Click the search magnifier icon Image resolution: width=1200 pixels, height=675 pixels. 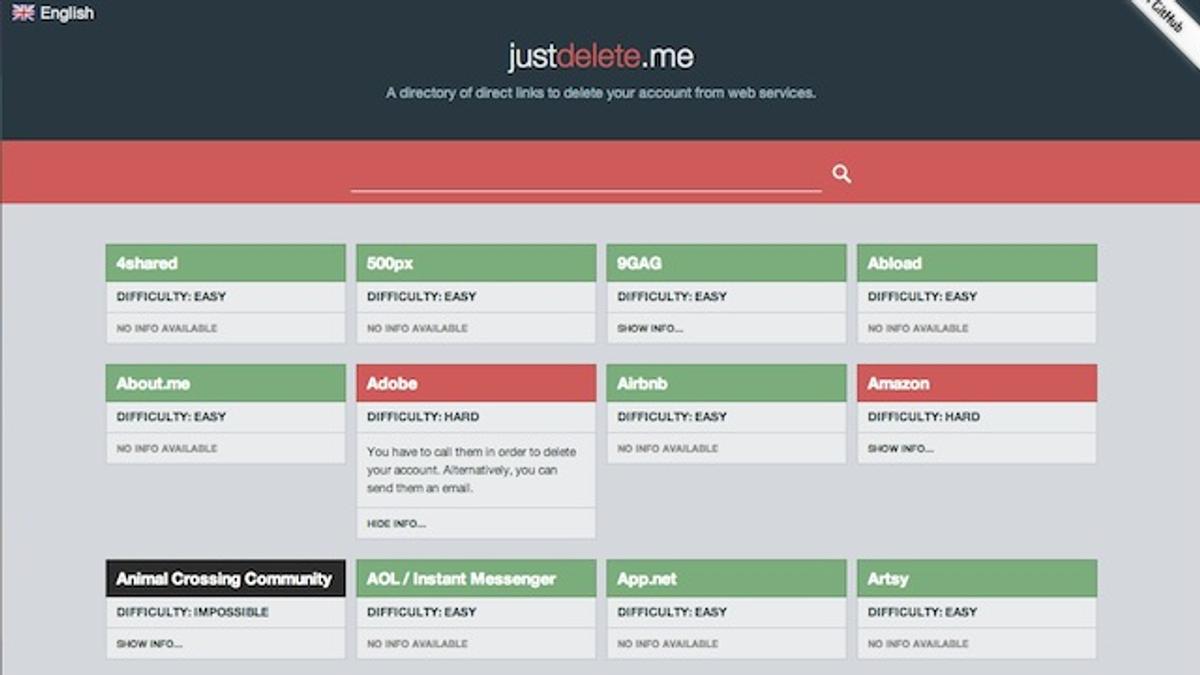point(842,174)
